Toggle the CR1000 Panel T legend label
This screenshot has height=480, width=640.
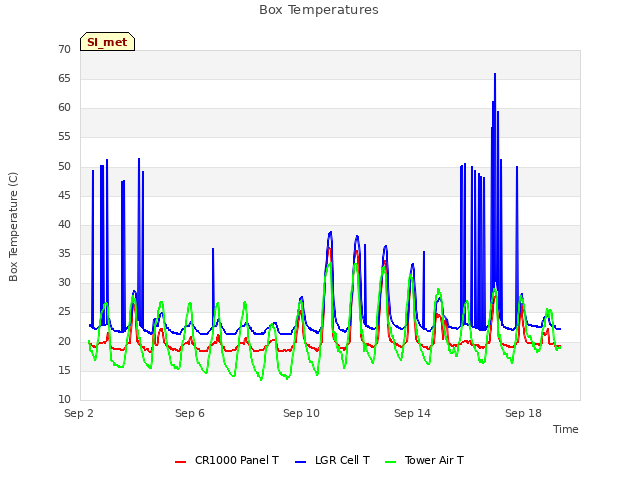pos(237,460)
